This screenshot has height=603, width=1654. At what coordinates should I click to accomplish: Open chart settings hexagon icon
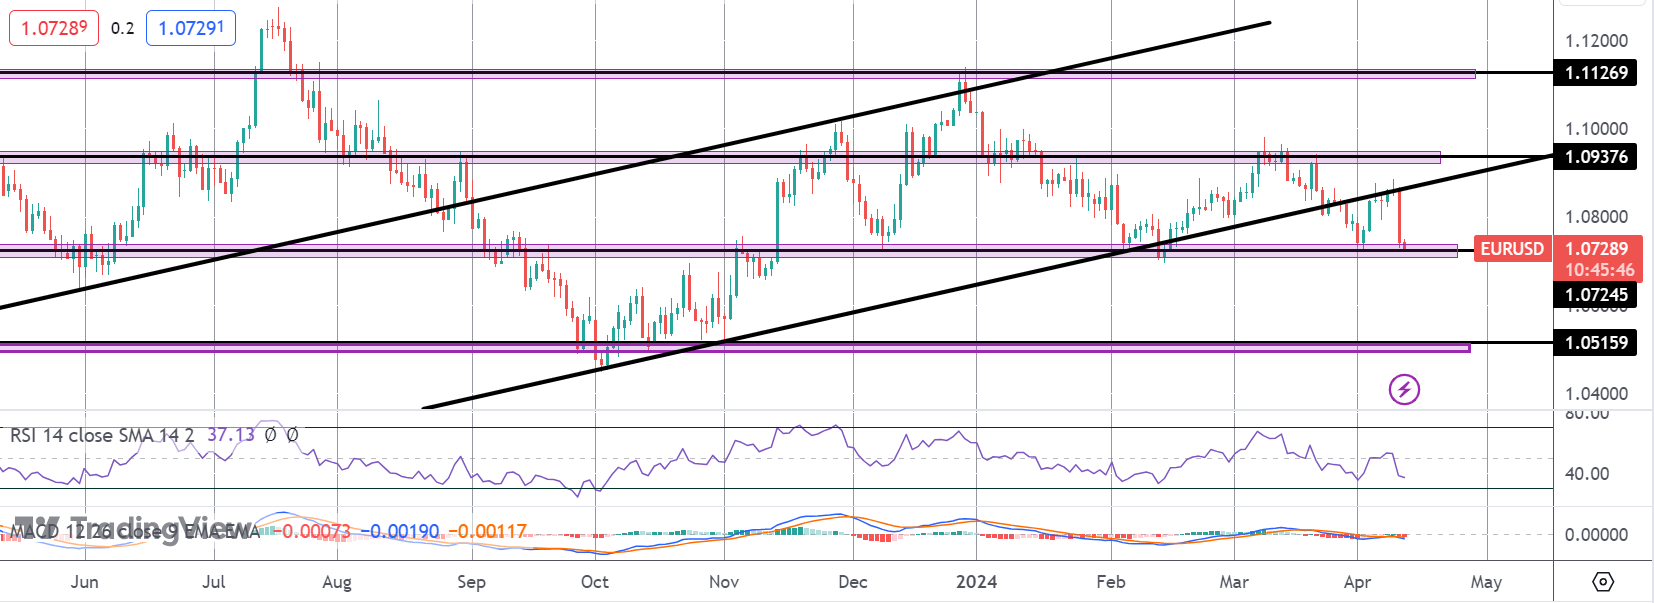(x=1603, y=581)
